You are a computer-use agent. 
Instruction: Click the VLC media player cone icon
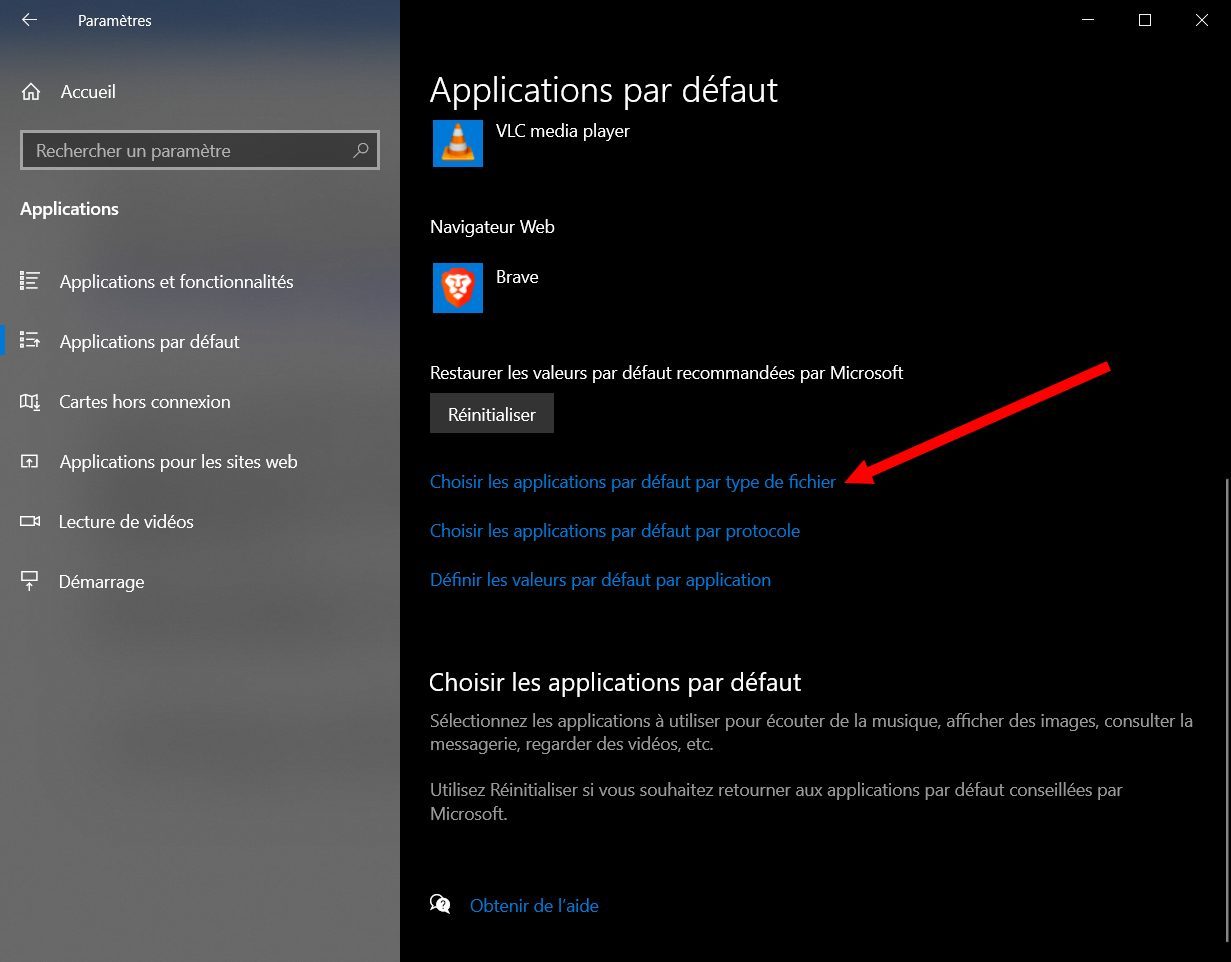tap(458, 142)
